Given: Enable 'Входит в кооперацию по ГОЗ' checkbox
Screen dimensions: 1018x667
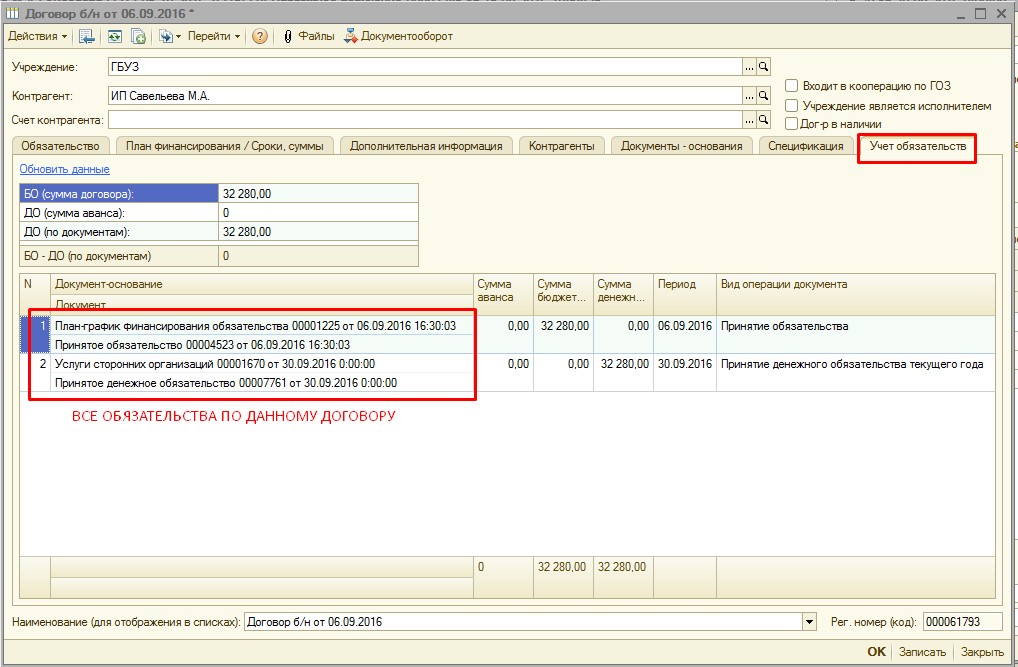Looking at the screenshot, I should (792, 87).
